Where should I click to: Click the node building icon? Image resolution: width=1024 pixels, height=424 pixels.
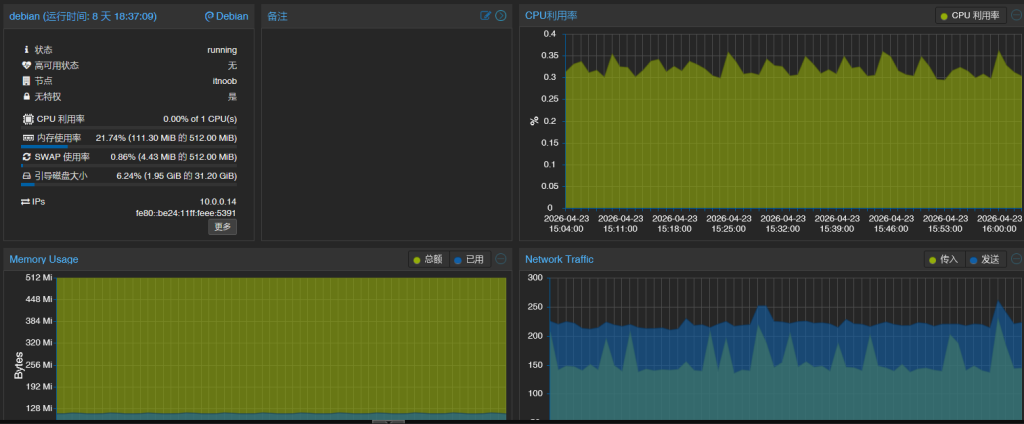pos(26,81)
